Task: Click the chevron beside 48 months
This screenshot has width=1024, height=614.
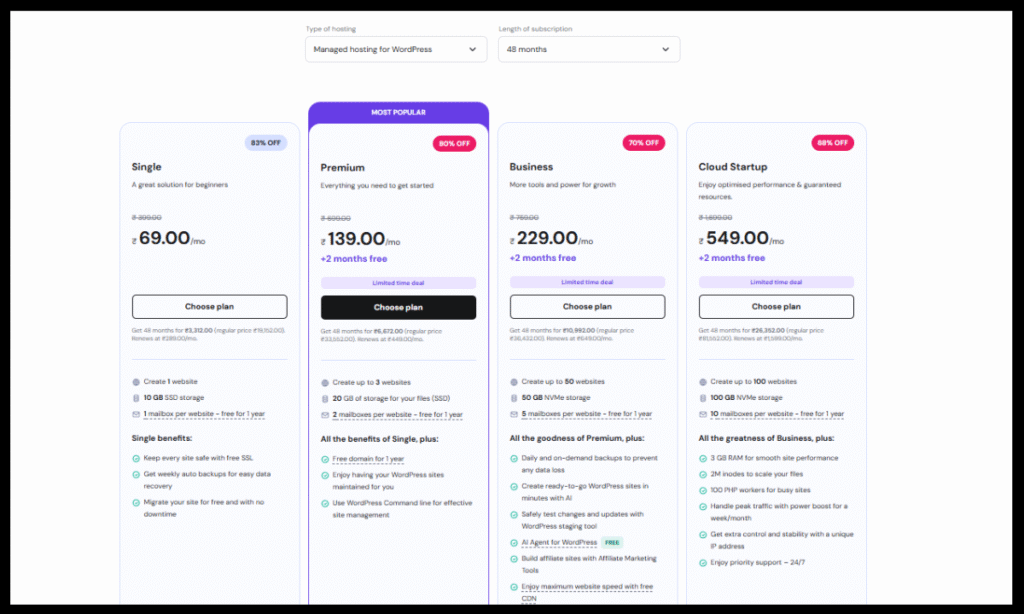Action: 665,49
